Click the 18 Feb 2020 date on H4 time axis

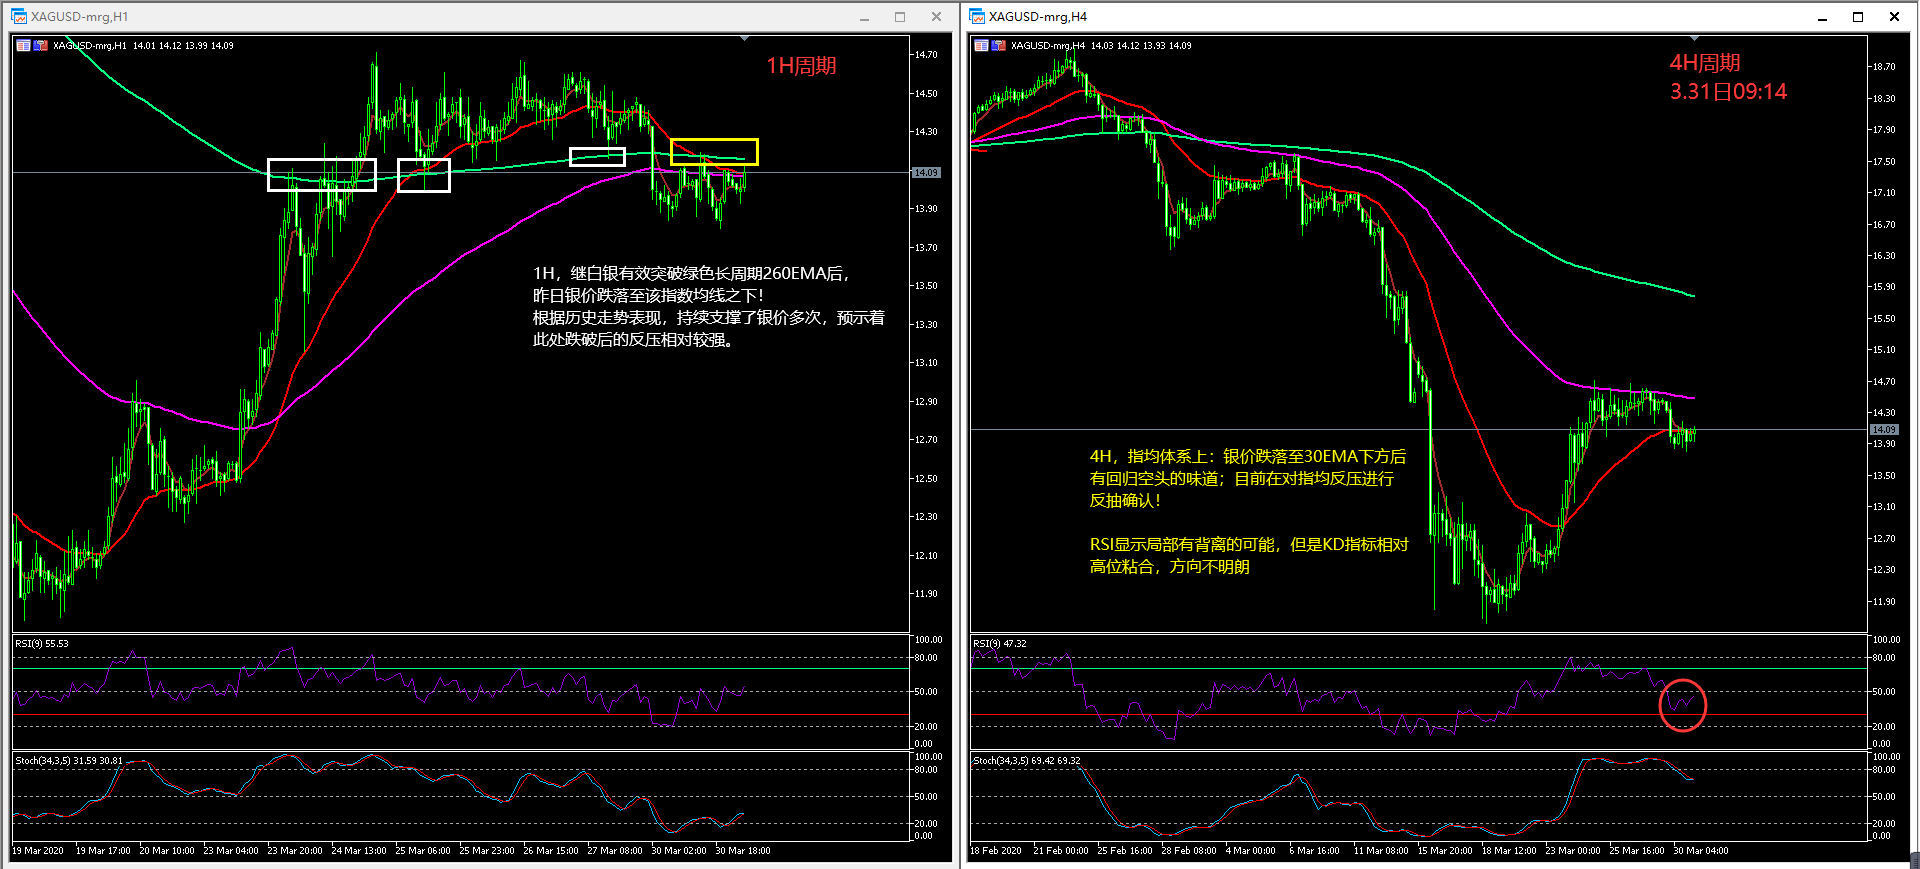(x=996, y=851)
